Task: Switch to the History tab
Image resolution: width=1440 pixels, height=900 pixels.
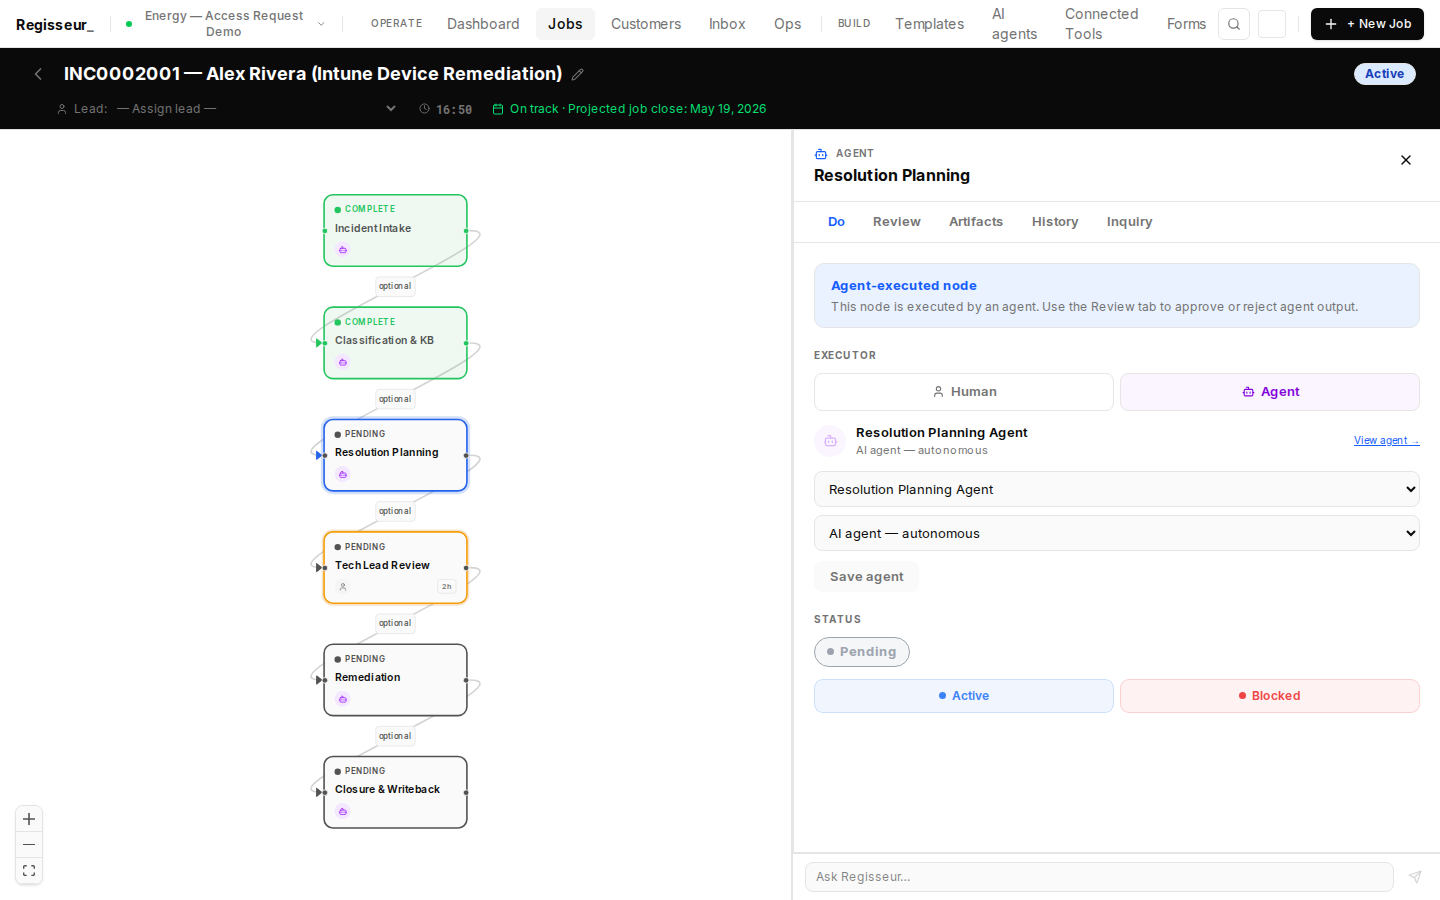Action: click(1055, 222)
